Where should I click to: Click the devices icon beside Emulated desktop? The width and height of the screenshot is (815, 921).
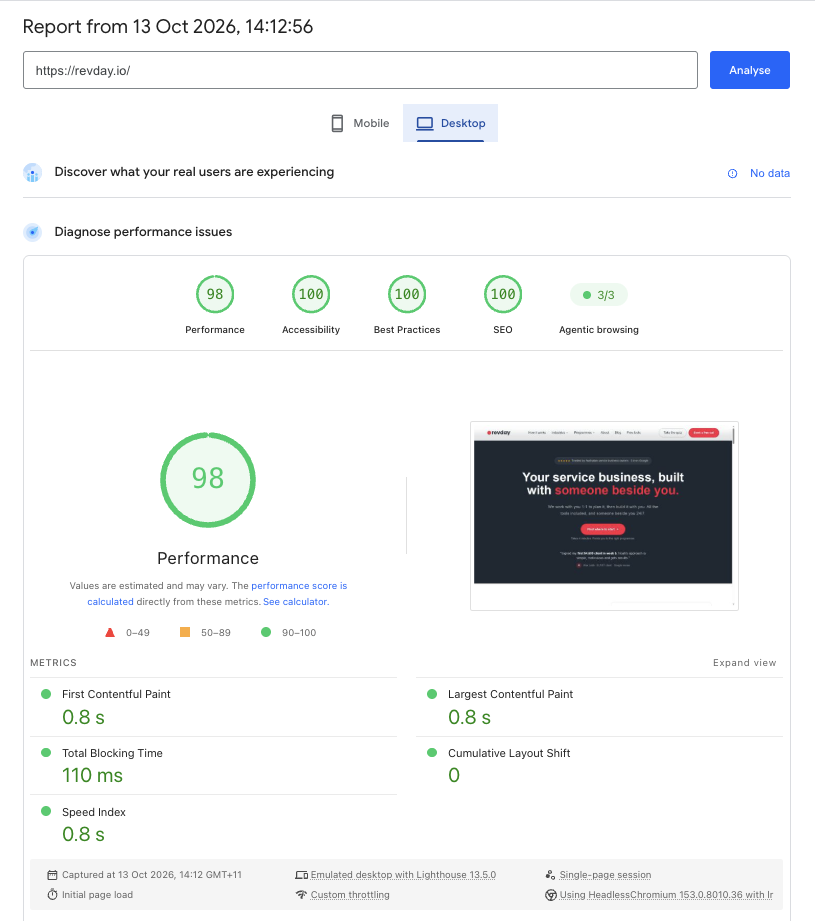pyautogui.click(x=301, y=875)
